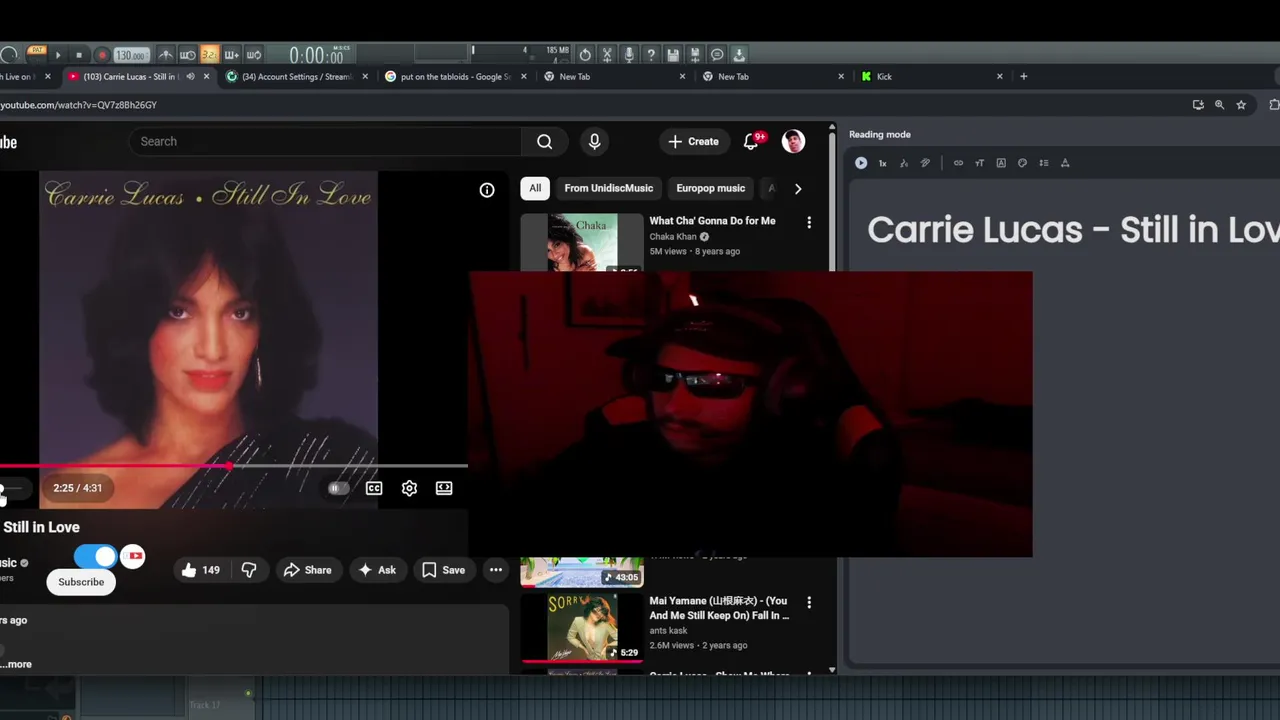Click FL Studio microphone one-click recording icon
Viewport: 1280px width, 720px height.
coord(629,55)
